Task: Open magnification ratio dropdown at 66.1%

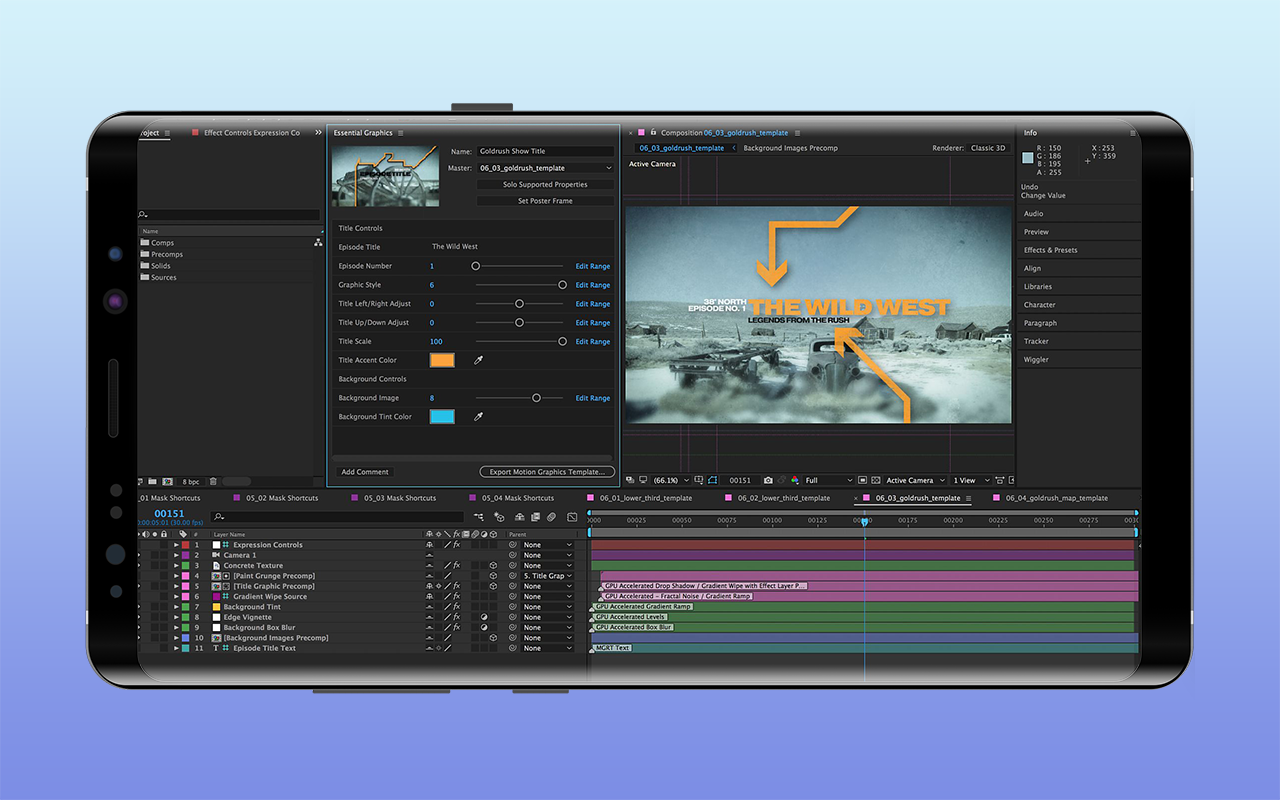Action: (672, 480)
